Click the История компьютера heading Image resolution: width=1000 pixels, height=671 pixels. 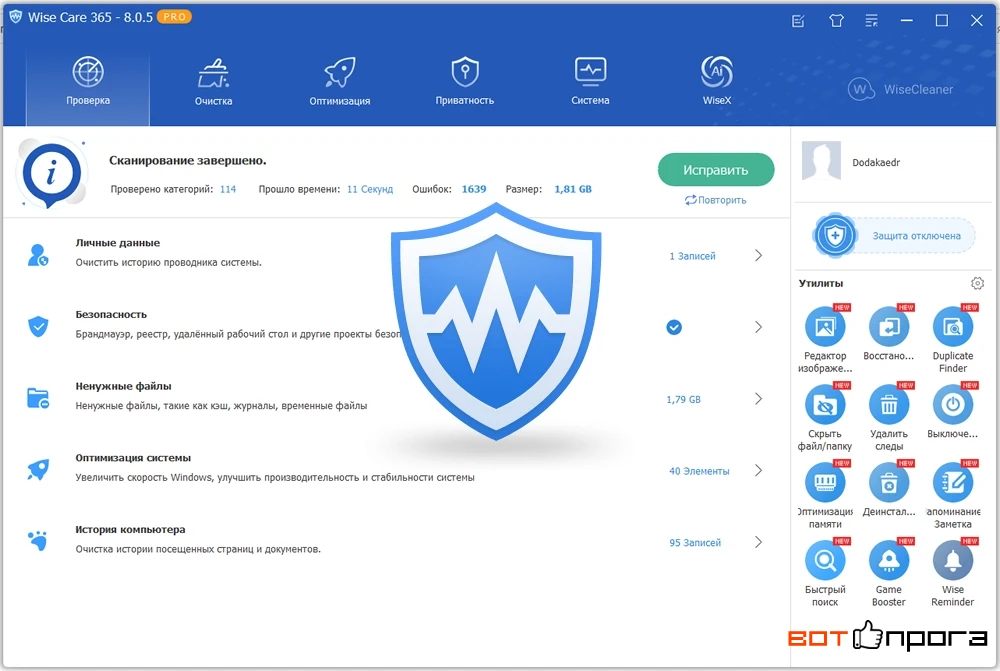130,529
